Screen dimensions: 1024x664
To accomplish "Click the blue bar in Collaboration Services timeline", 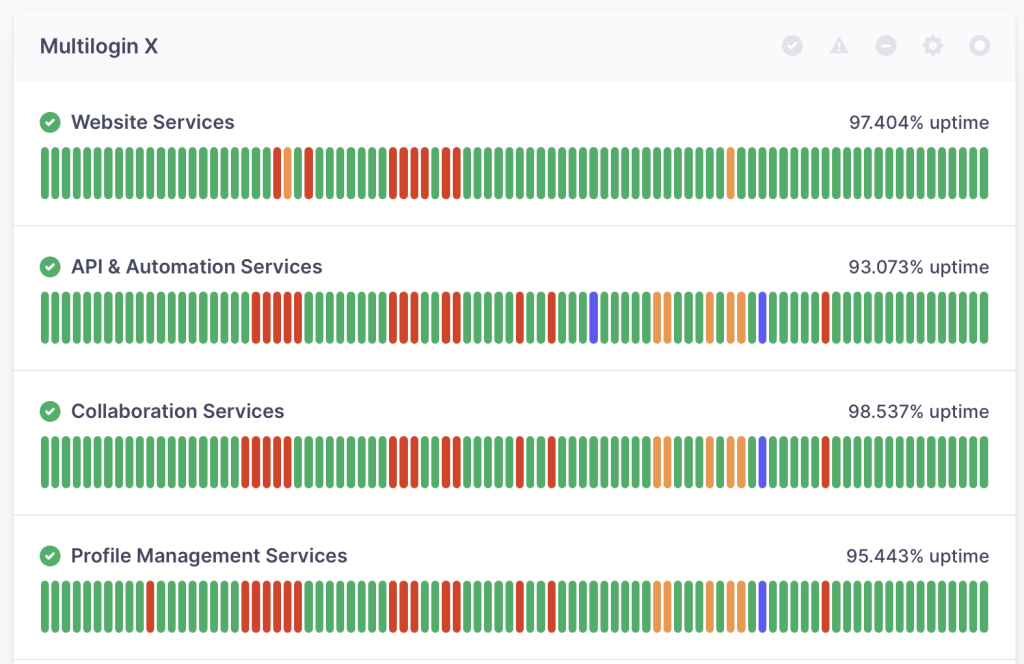I will point(762,462).
